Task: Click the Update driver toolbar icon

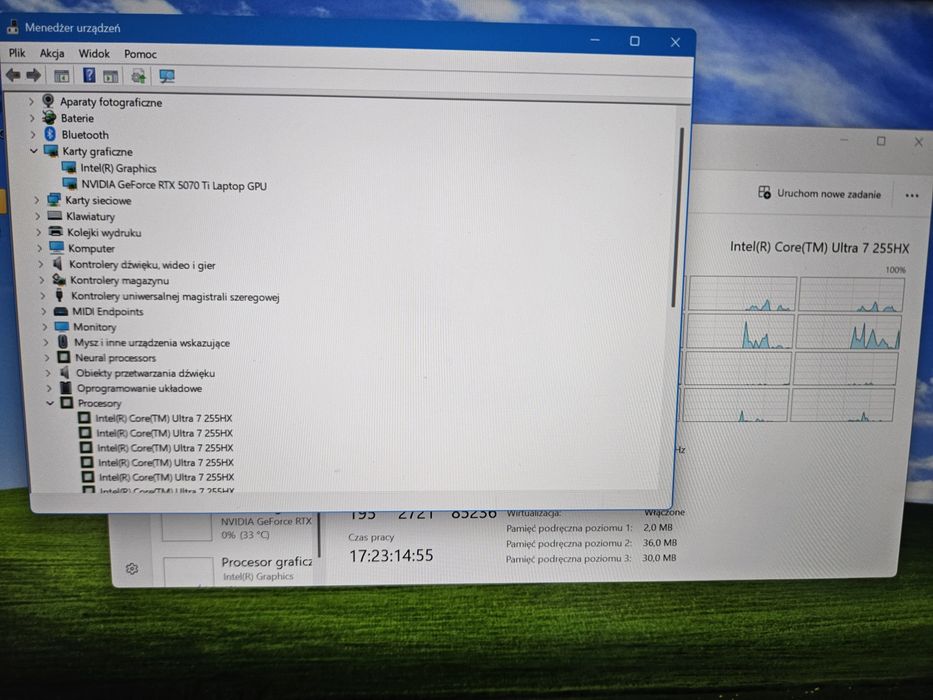Action: (x=138, y=76)
